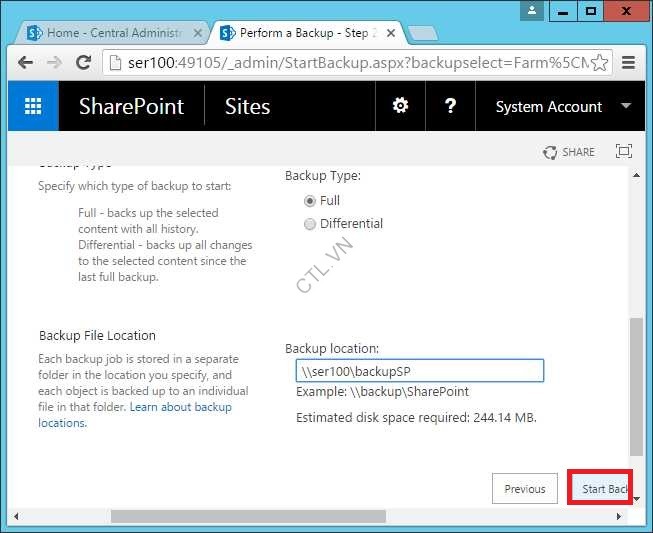Viewport: 653px width, 533px height.
Task: Toggle focus on content icon
Action: 623,151
